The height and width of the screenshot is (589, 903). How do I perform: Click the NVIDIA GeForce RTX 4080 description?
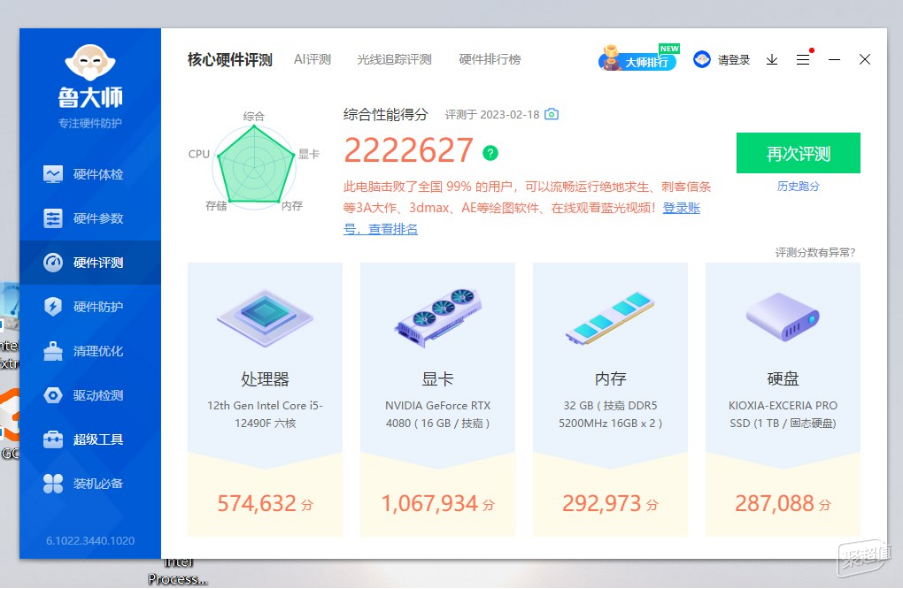point(438,414)
